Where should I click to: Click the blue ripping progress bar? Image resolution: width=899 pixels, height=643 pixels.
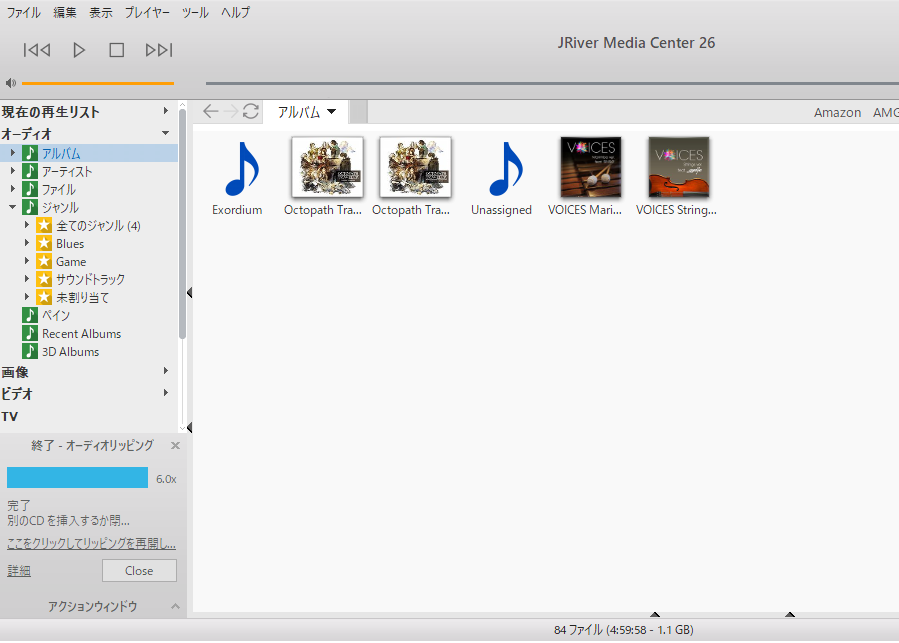[77, 478]
